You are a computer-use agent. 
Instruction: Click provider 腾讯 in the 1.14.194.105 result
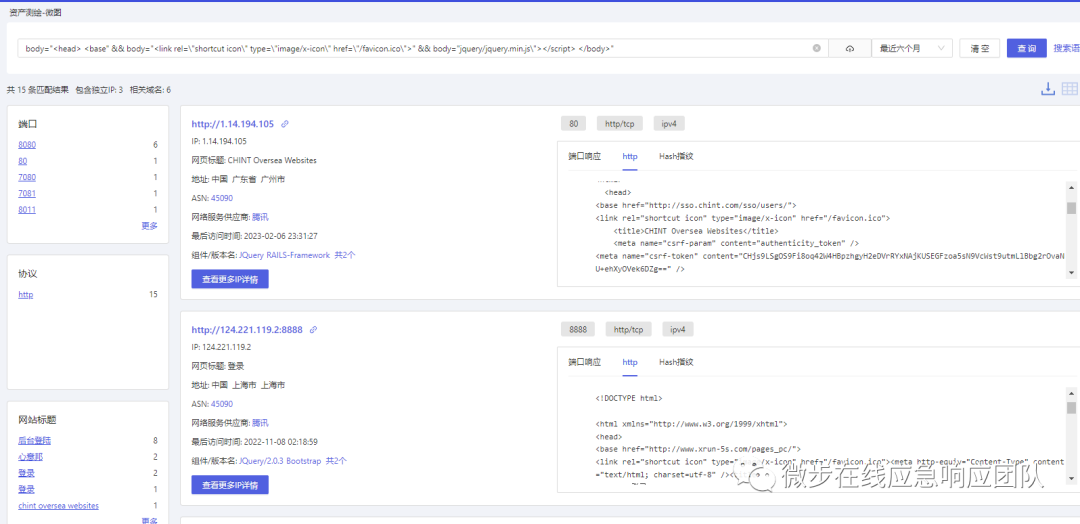point(260,217)
